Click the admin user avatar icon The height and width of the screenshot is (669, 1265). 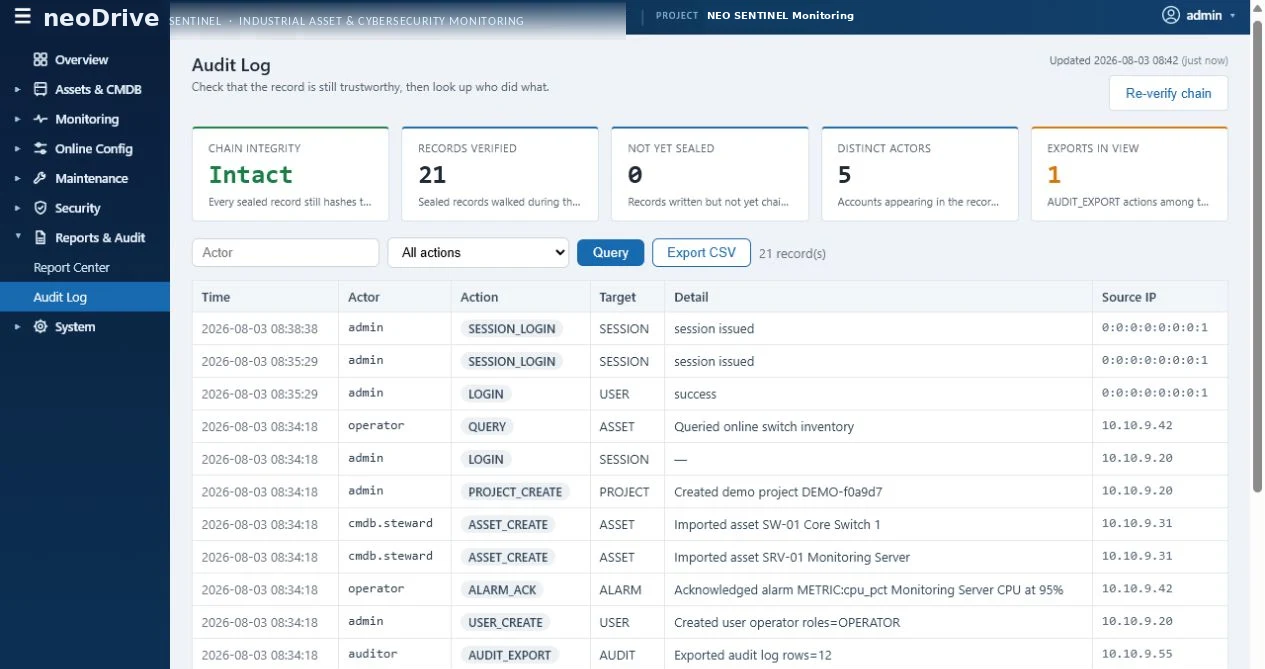pos(1171,15)
